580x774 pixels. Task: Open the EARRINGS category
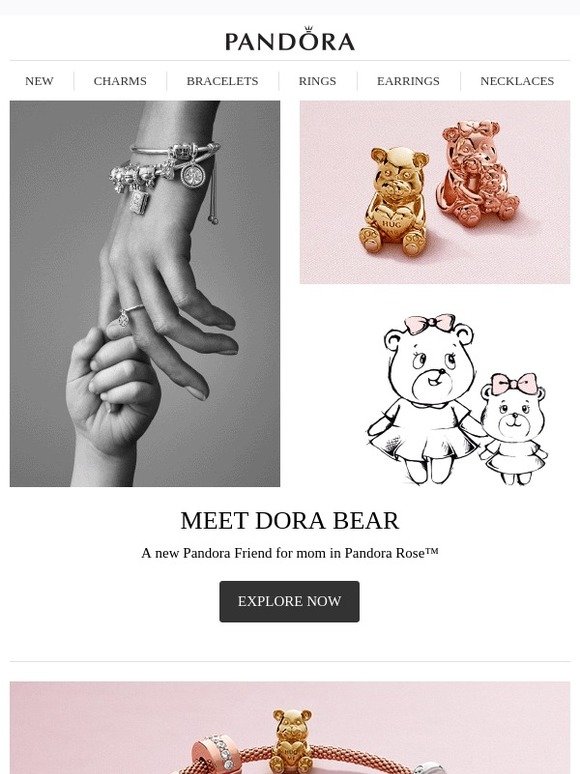point(408,81)
